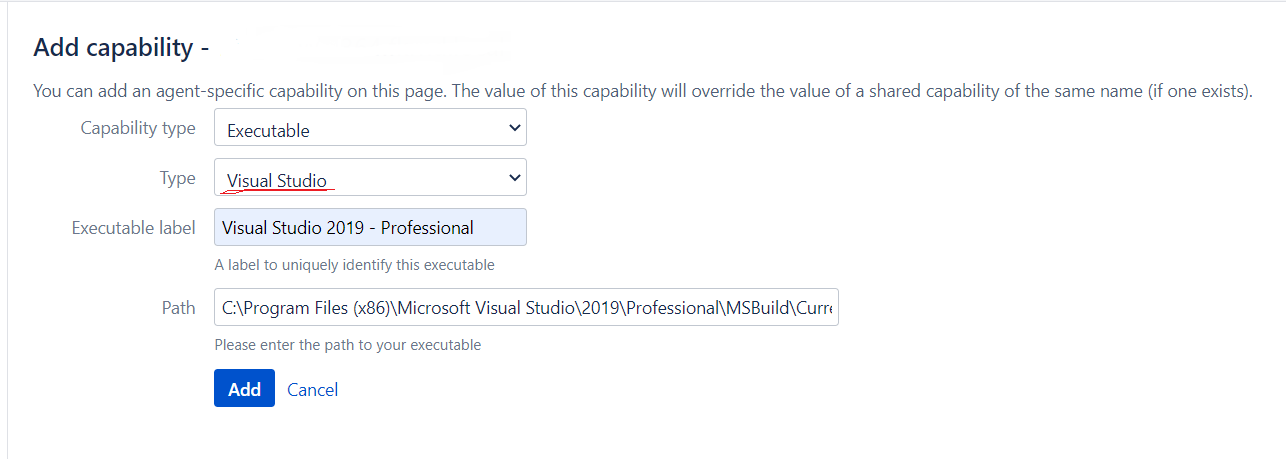Click hint 'A label to uniquely identify this executable'
This screenshot has width=1286, height=459.
coord(354,265)
